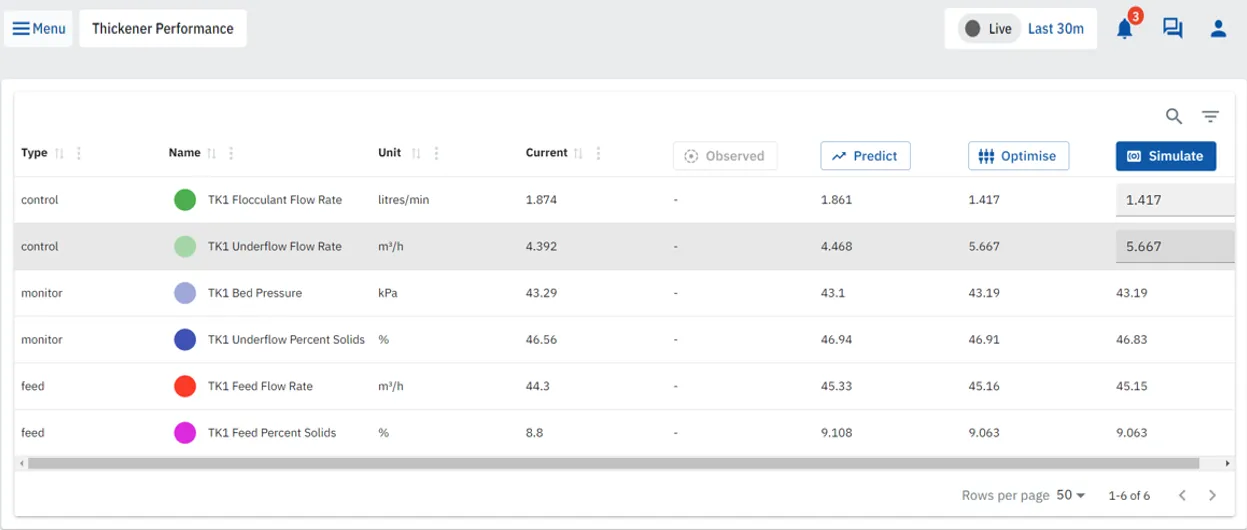Open the chat messages icon
Image resolution: width=1247 pixels, height=530 pixels.
click(x=1172, y=29)
